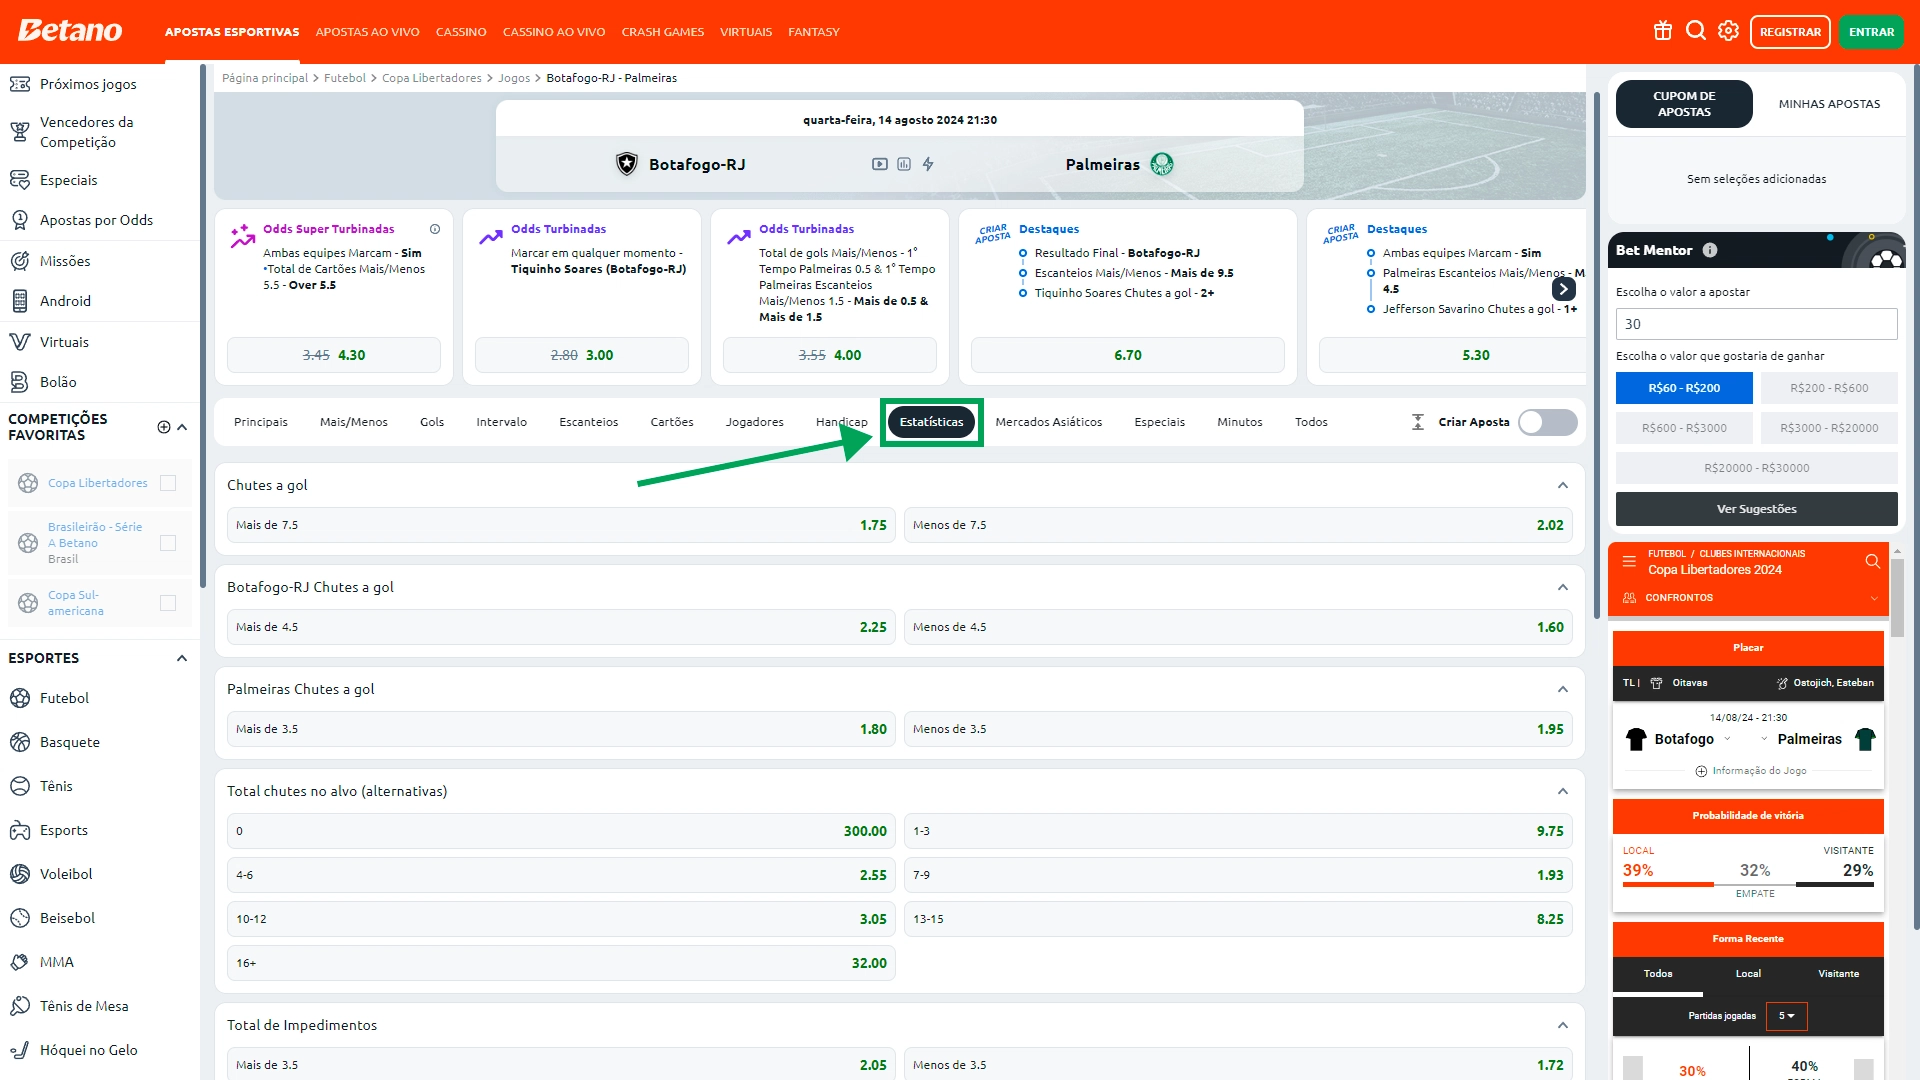
Task: Show next Destaques card arrow
Action: [x=1564, y=289]
